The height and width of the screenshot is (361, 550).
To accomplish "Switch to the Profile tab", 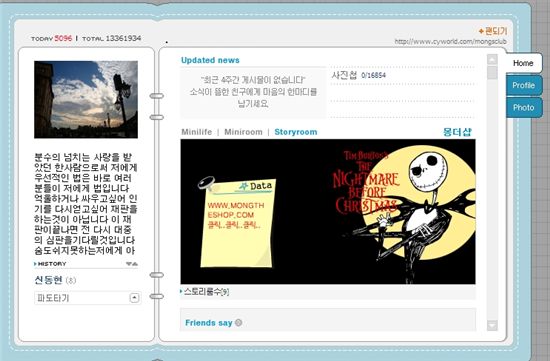I will [x=524, y=85].
